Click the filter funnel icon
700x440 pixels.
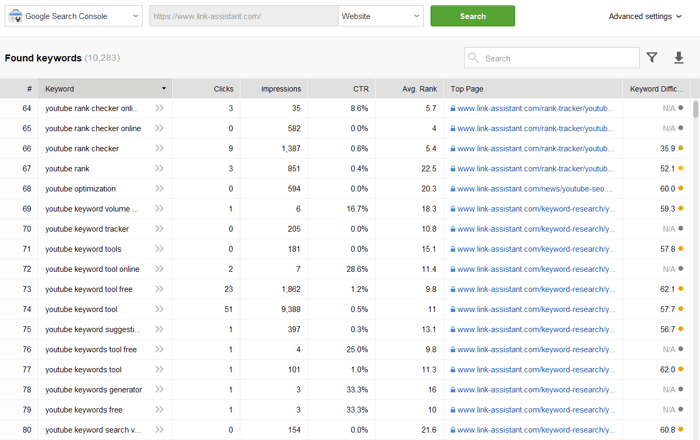tap(652, 58)
